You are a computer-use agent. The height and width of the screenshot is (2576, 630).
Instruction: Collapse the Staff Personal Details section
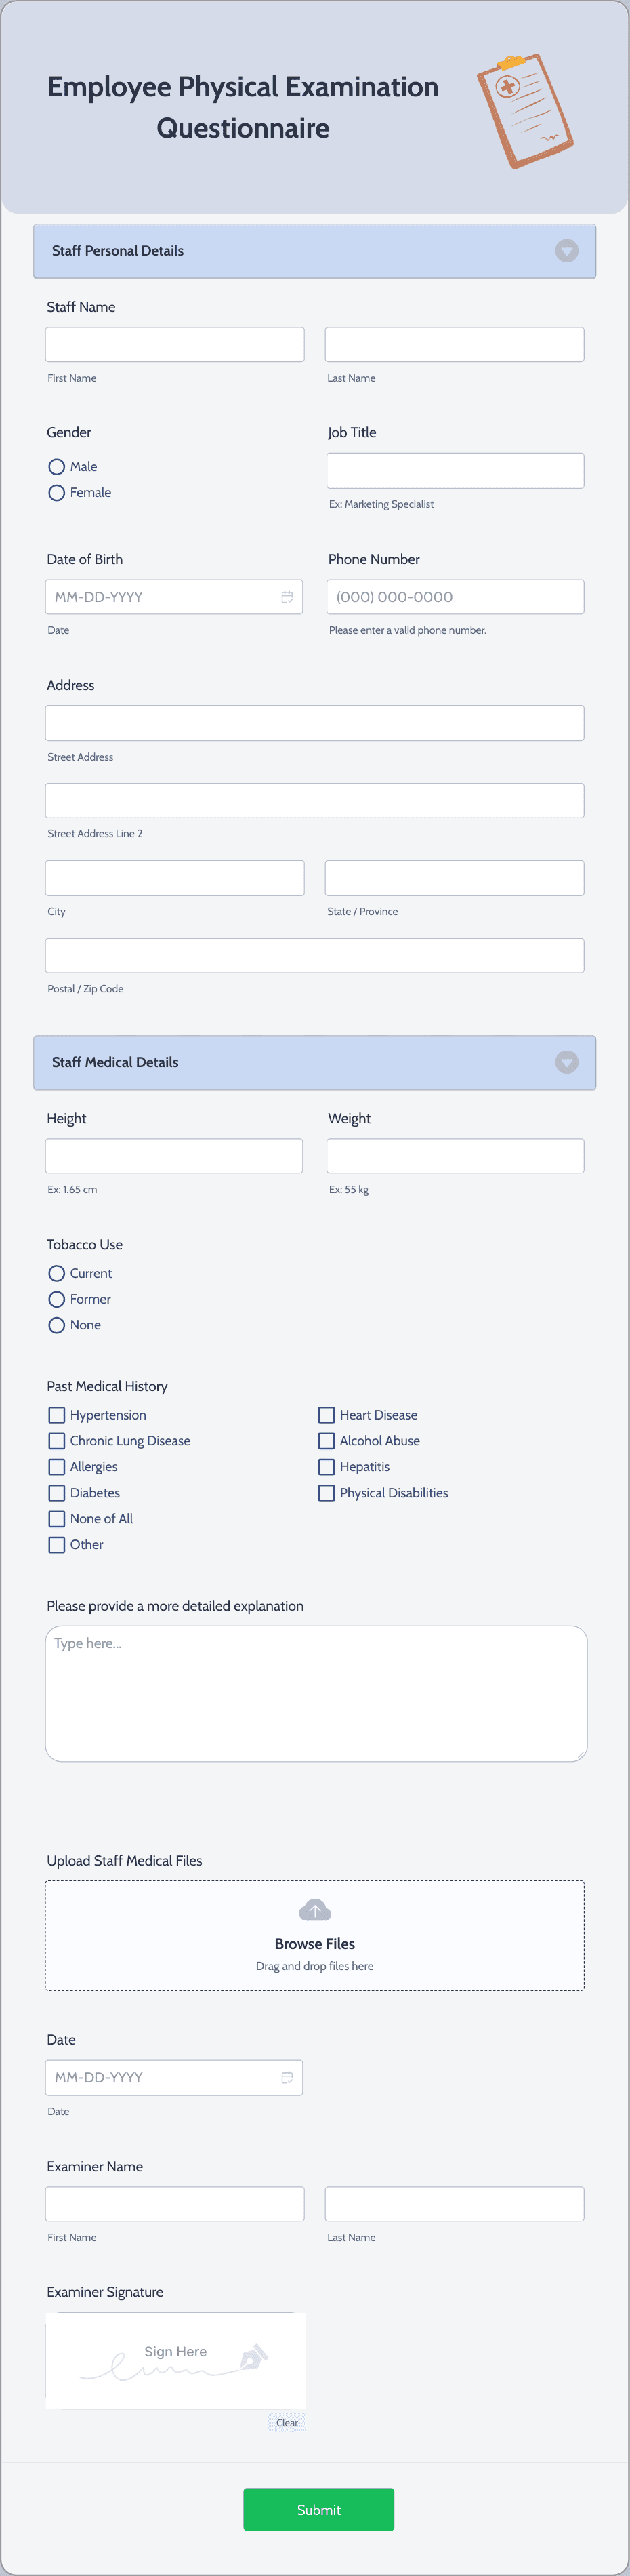[x=566, y=251]
